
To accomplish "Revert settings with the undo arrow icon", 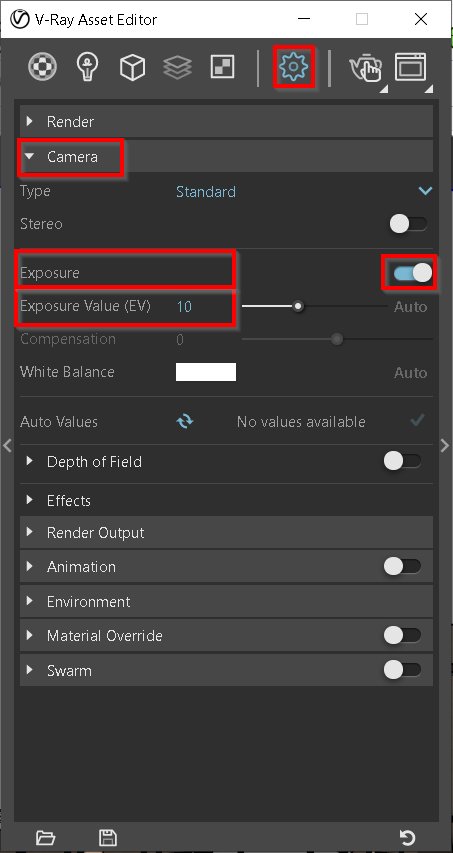I will 407,837.
